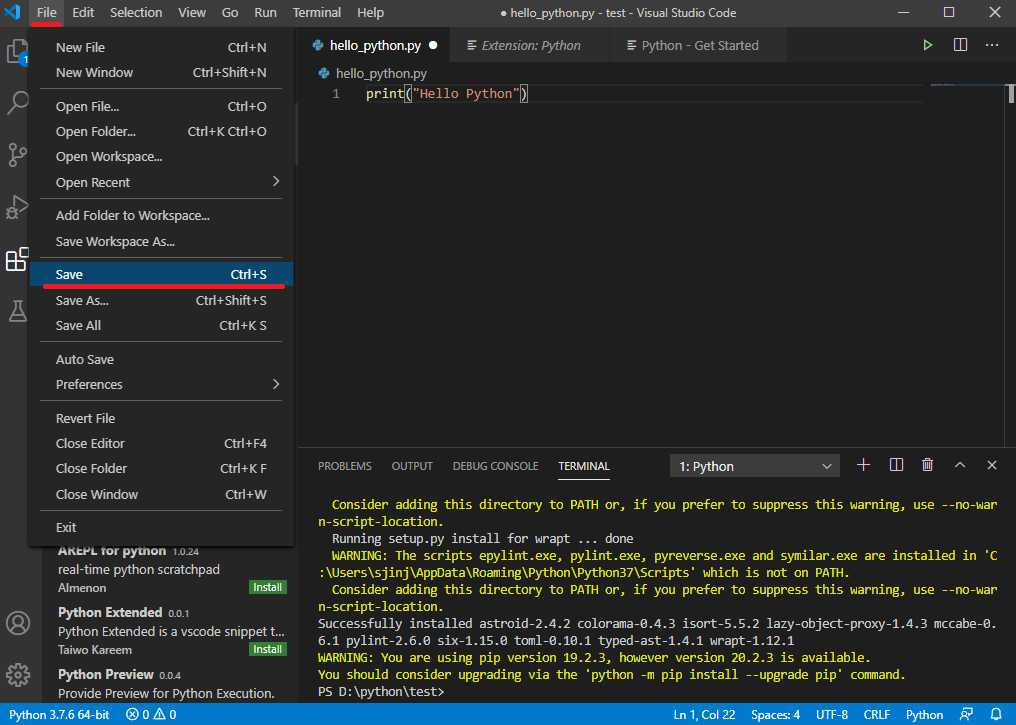Viewport: 1016px width, 725px height.
Task: Choose Save All menu entry
Action: (161, 325)
